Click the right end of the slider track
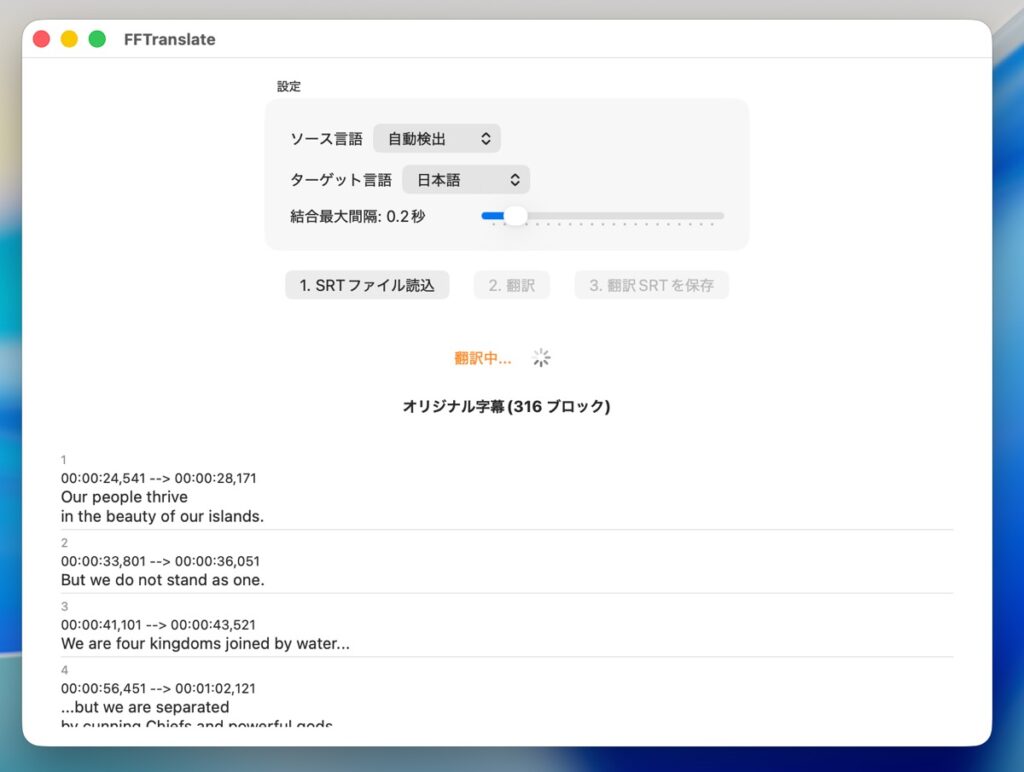Screen dimensions: 1024x772 click(x=720, y=216)
